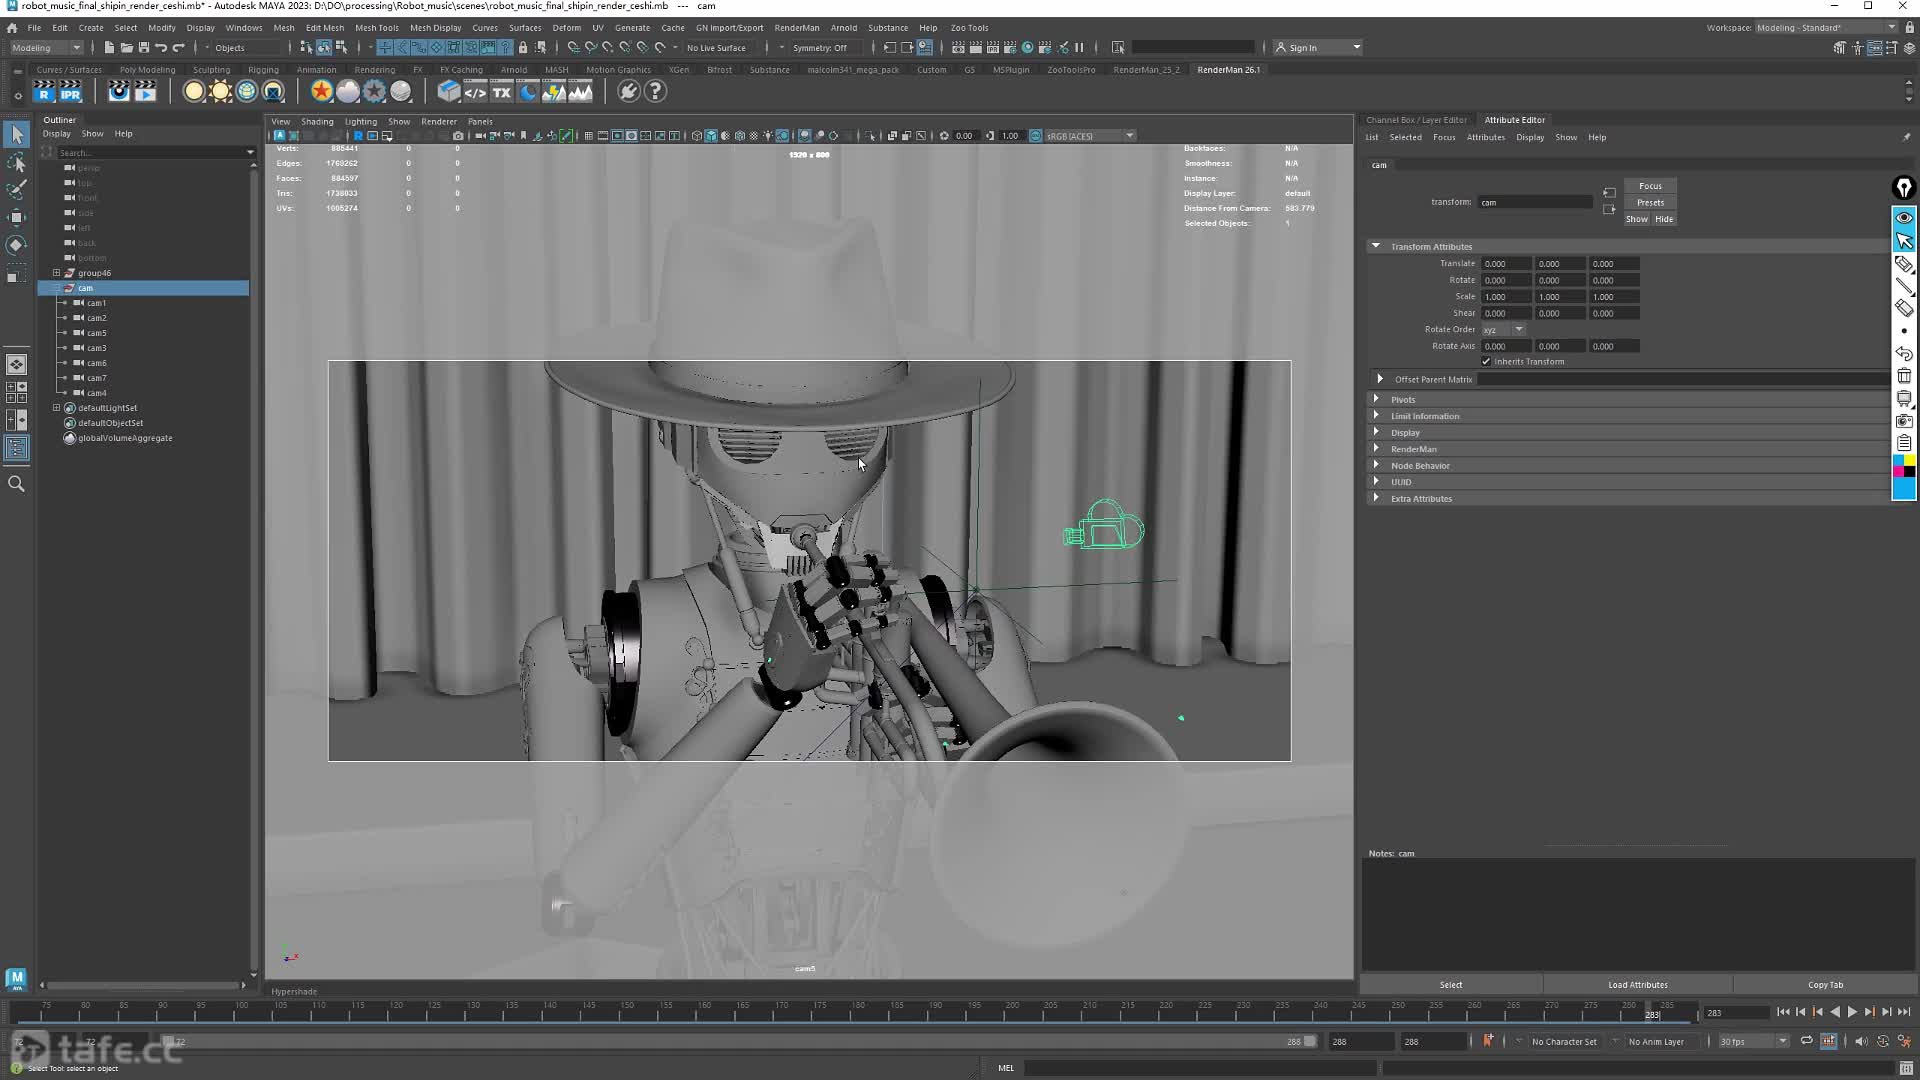
Task: Open the Rotate Order xyz dropdown
Action: [1503, 330]
